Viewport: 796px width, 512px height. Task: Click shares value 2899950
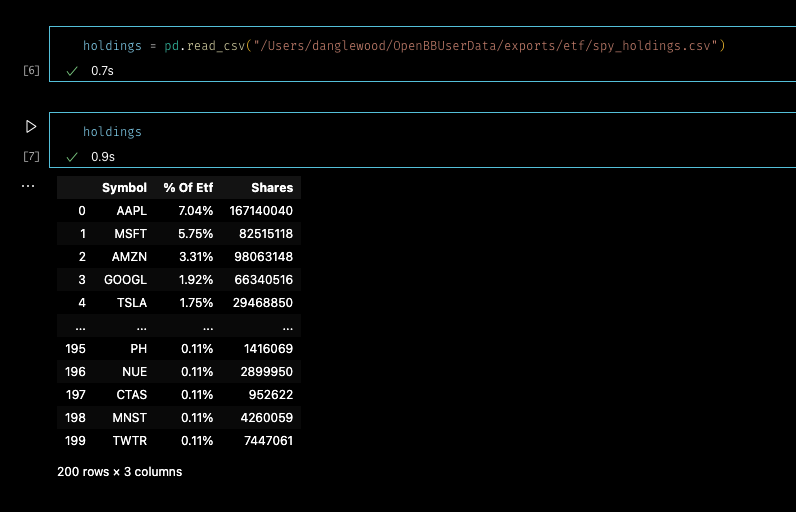[267, 372]
